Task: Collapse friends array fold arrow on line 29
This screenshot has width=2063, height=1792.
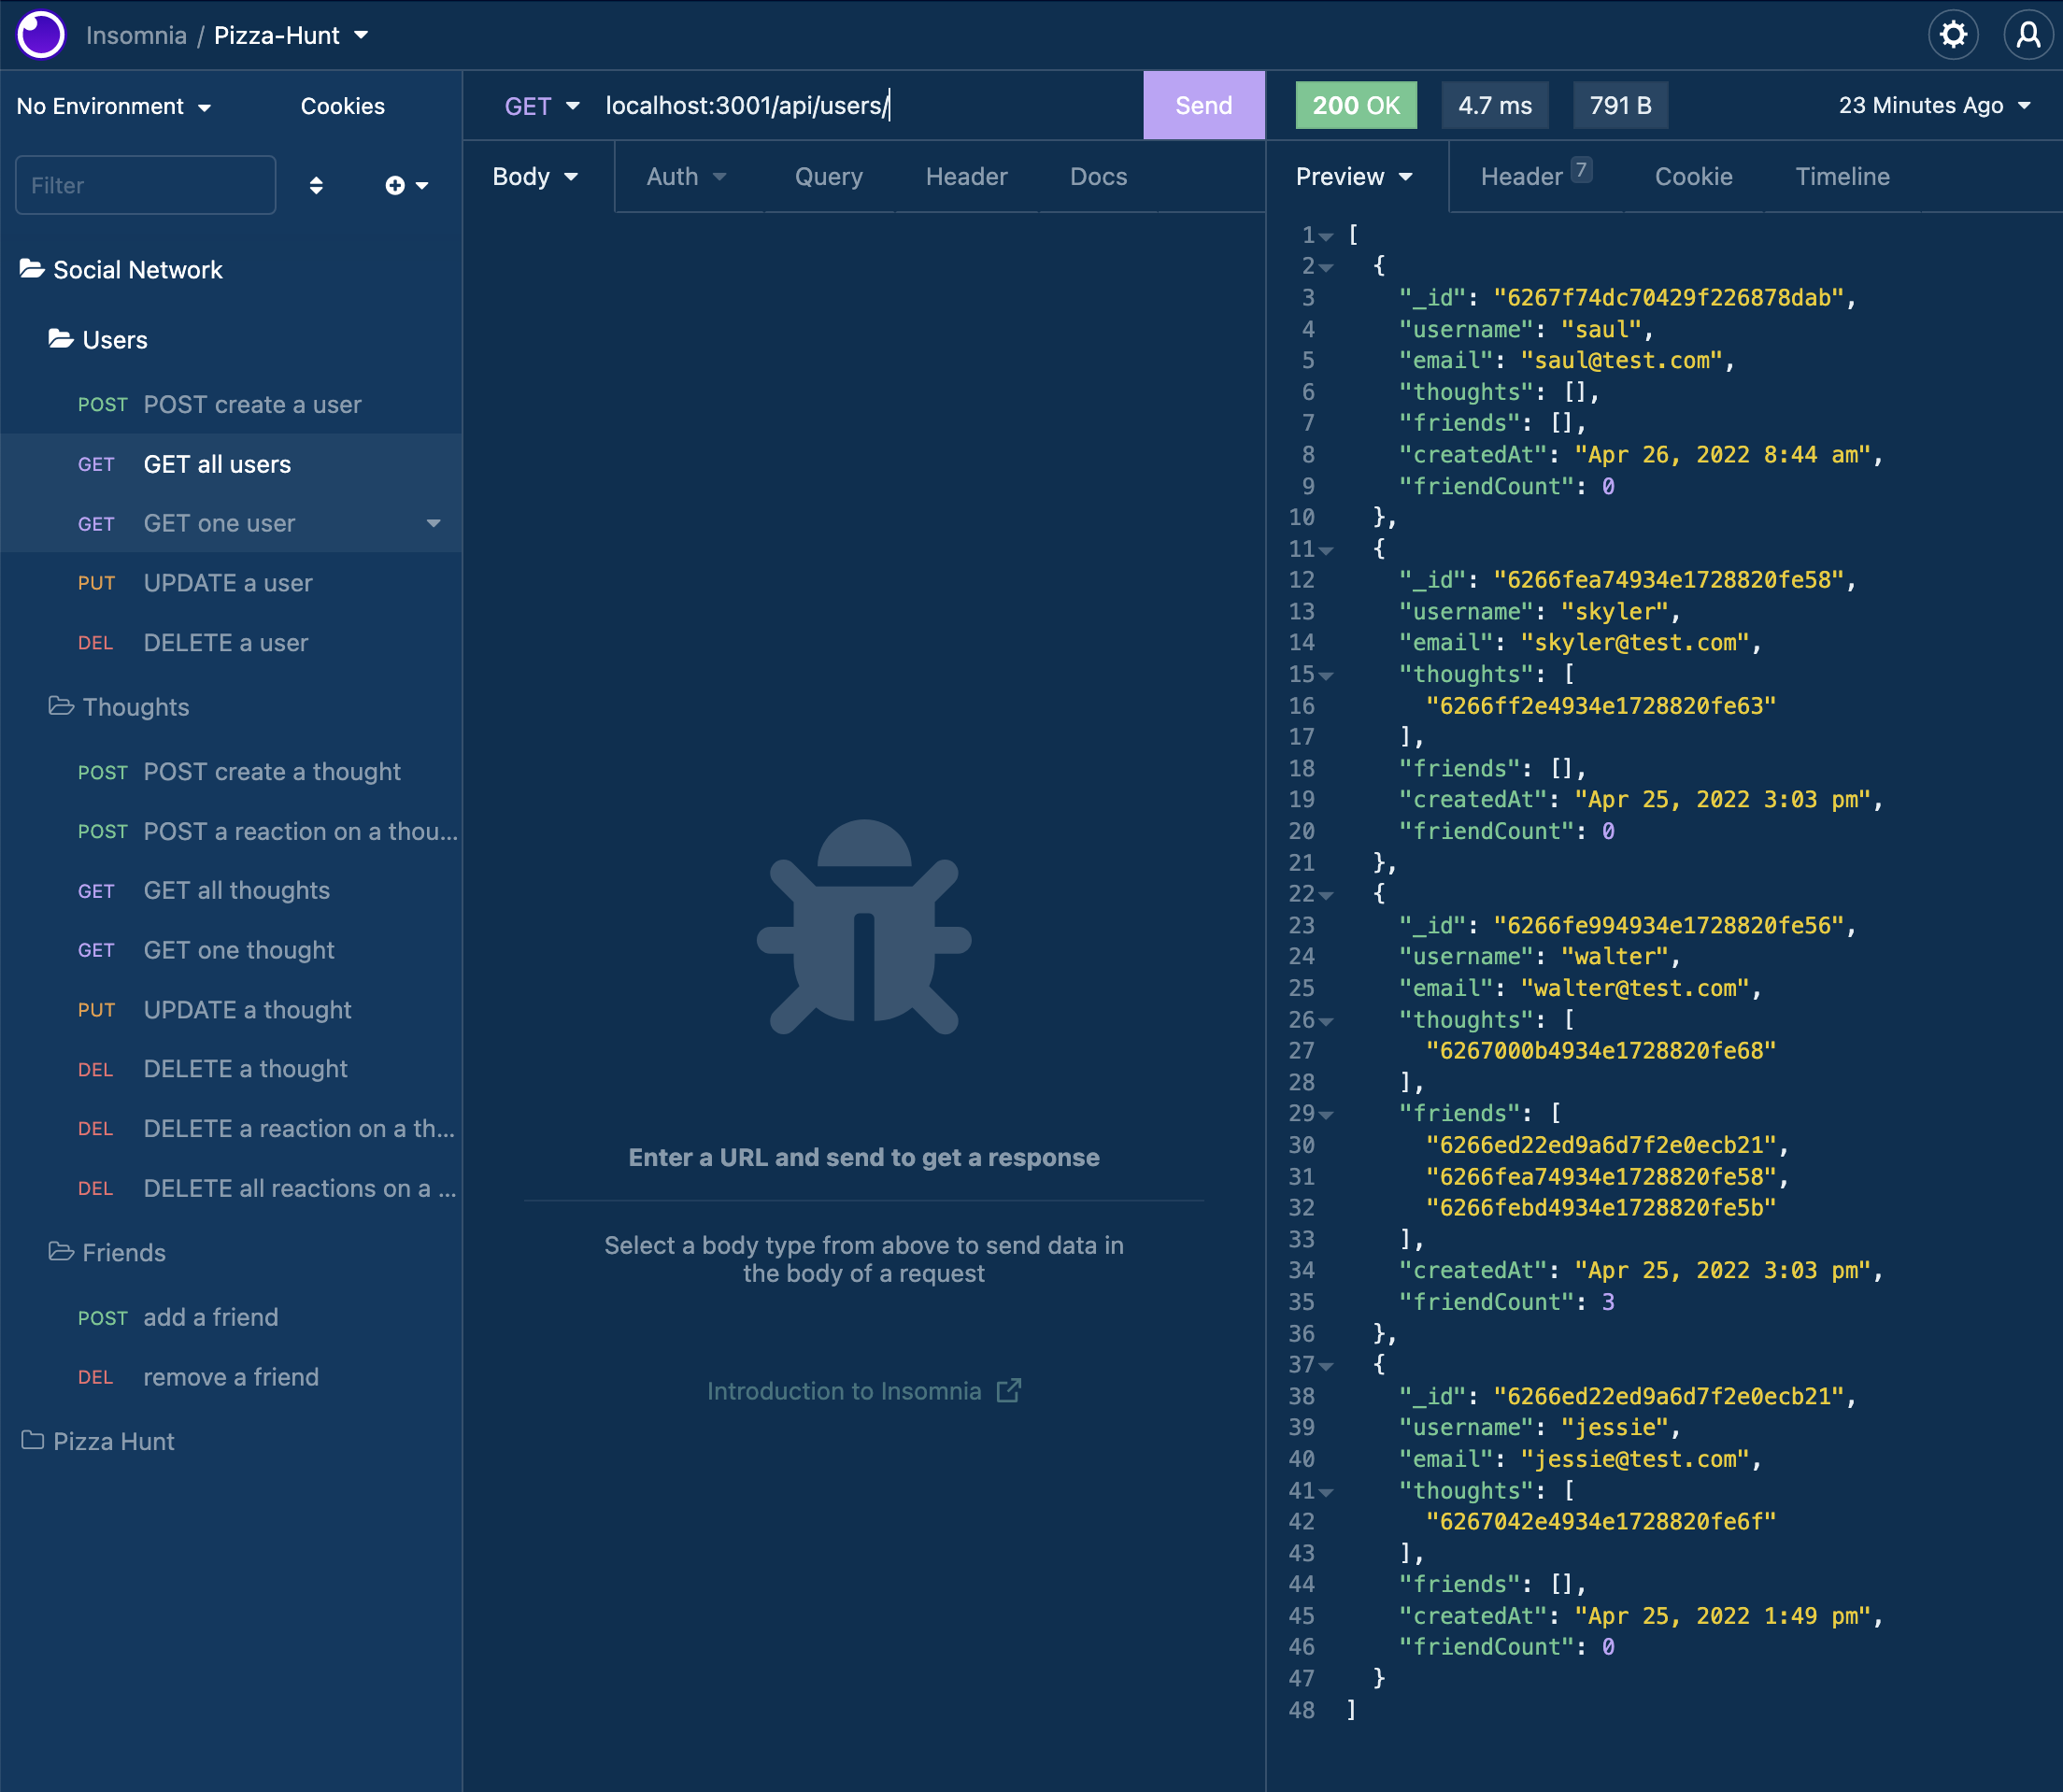Action: coord(1326,1115)
